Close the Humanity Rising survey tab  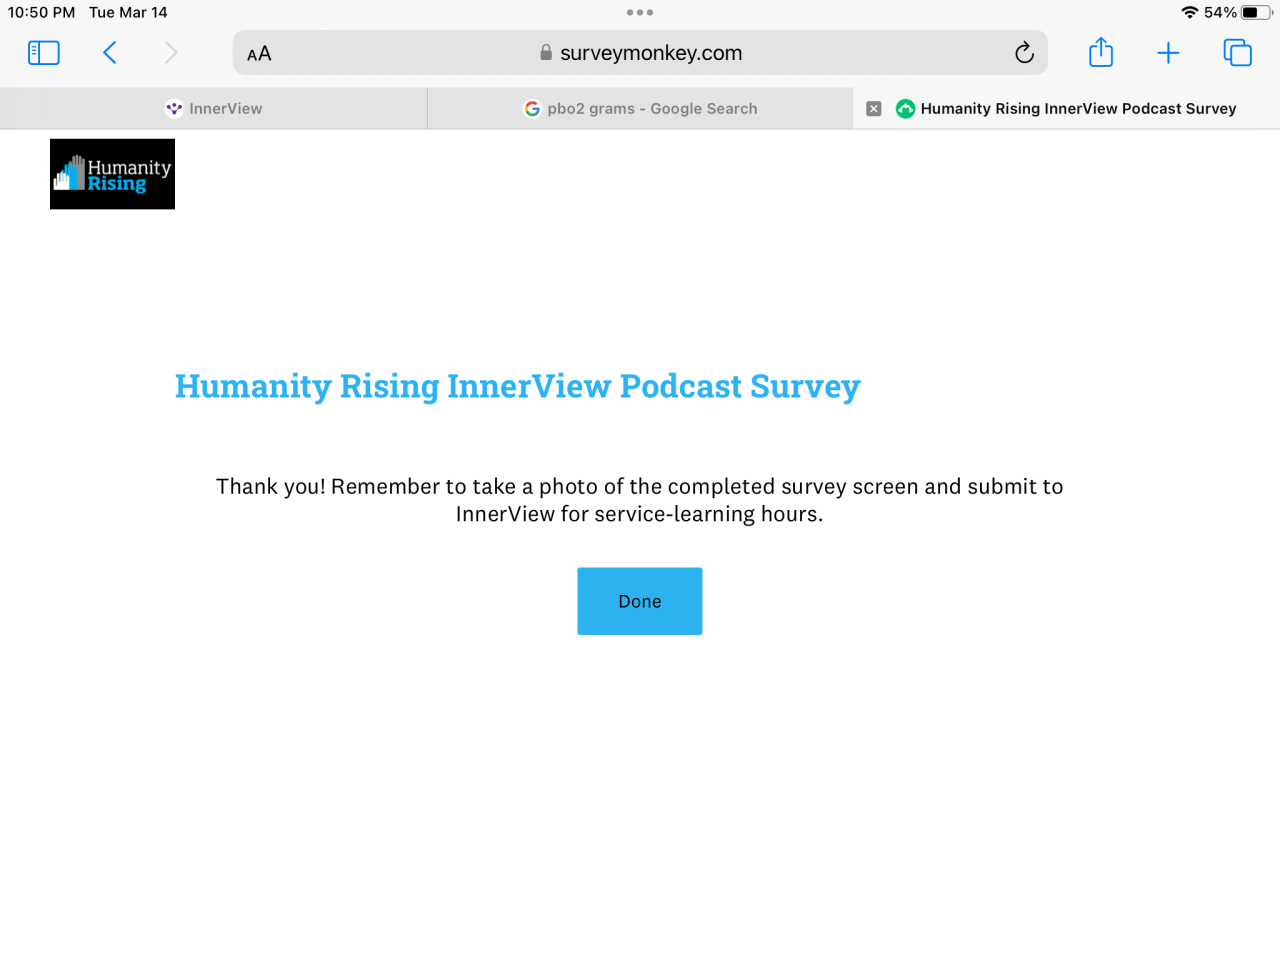pos(874,109)
